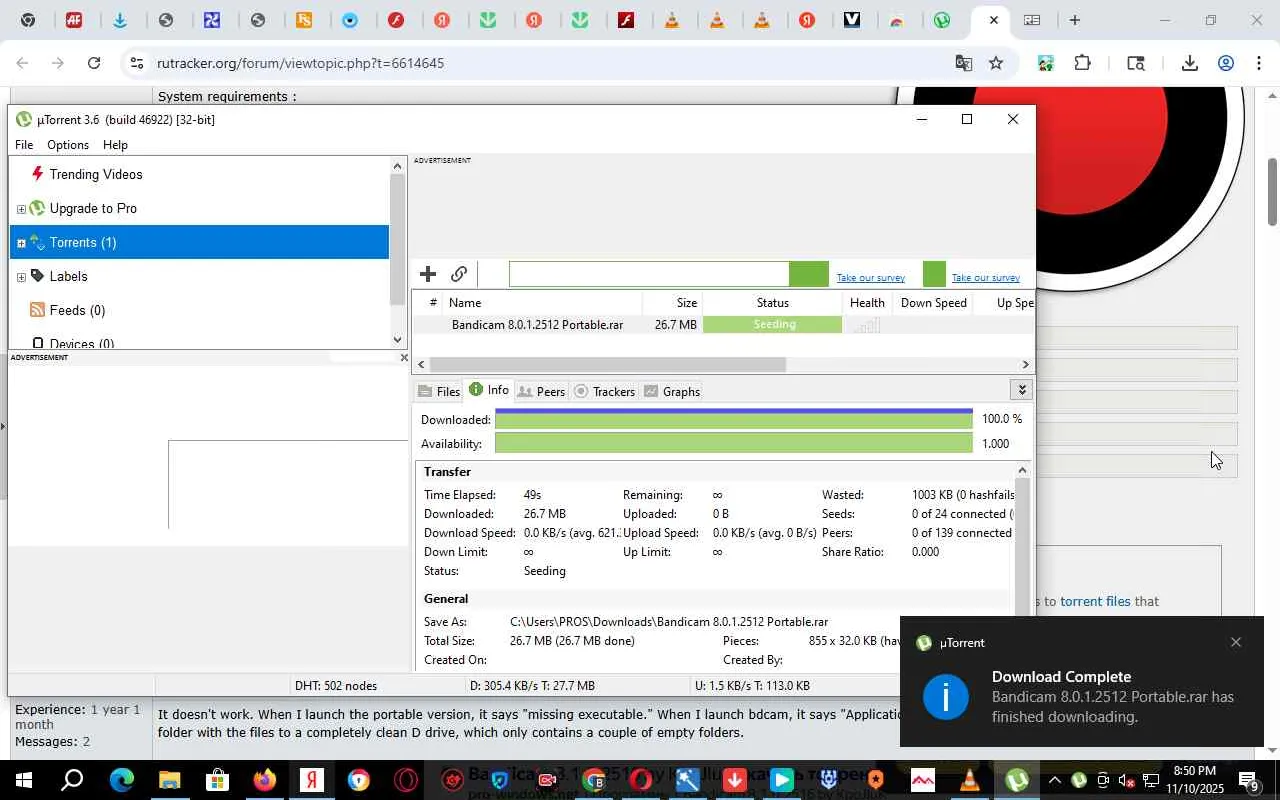1280x800 pixels.
Task: Select Trending Videos in the sidebar
Action: [x=96, y=174]
